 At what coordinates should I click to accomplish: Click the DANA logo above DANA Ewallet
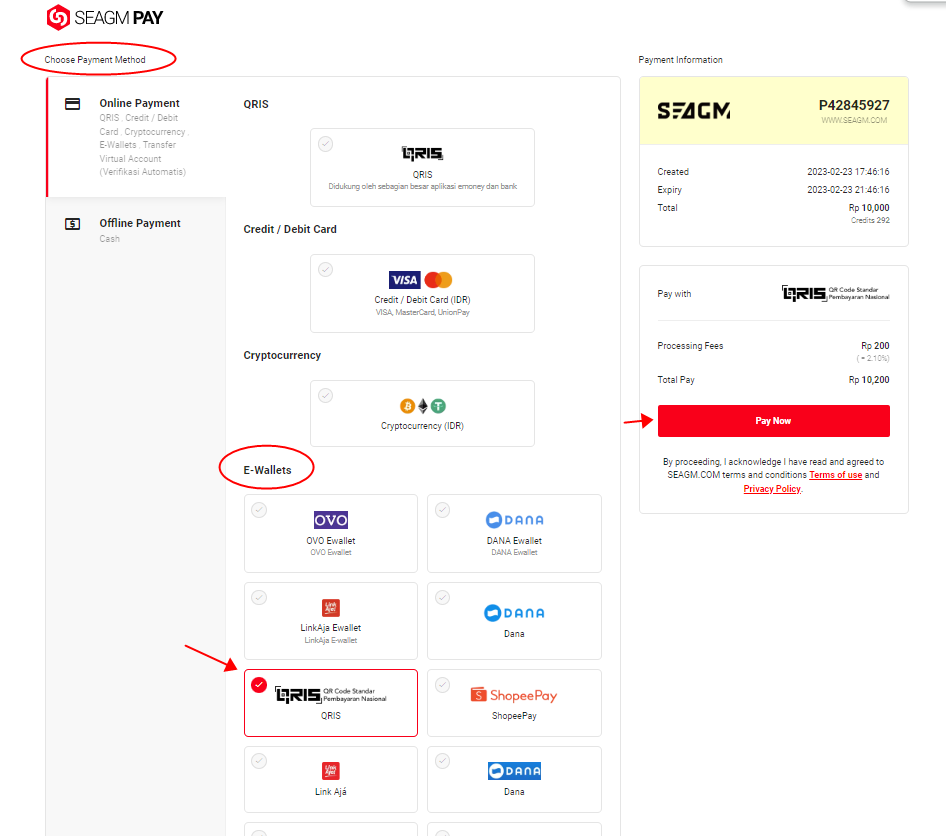point(515,520)
